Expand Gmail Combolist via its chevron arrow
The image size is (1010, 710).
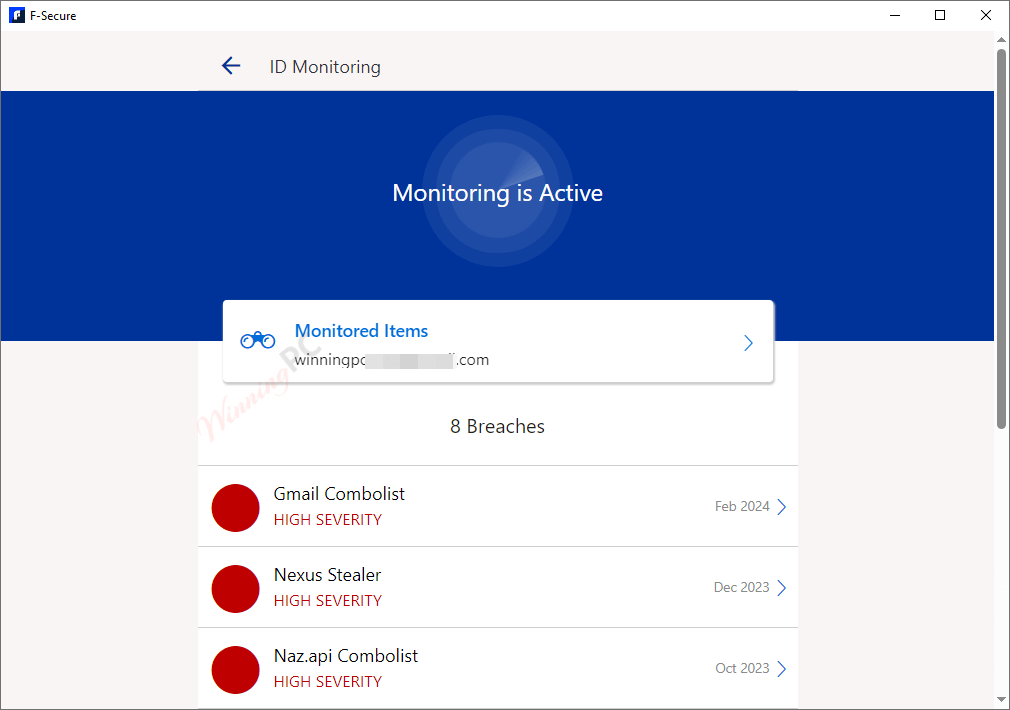pyautogui.click(x=781, y=506)
